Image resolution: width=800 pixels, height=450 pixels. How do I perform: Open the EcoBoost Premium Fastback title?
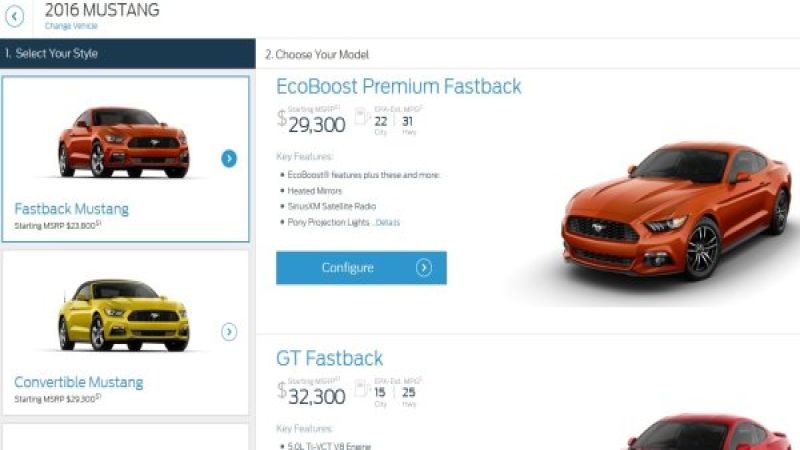click(x=398, y=86)
